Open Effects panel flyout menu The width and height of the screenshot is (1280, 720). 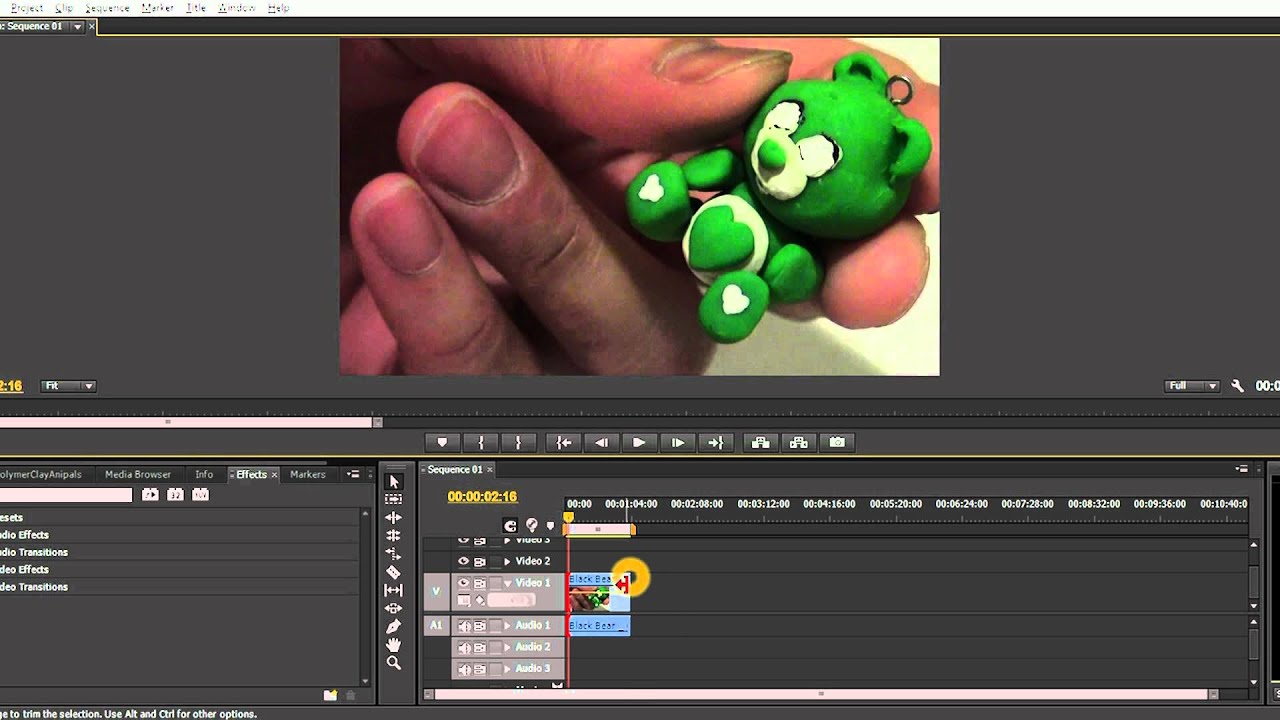[353, 474]
